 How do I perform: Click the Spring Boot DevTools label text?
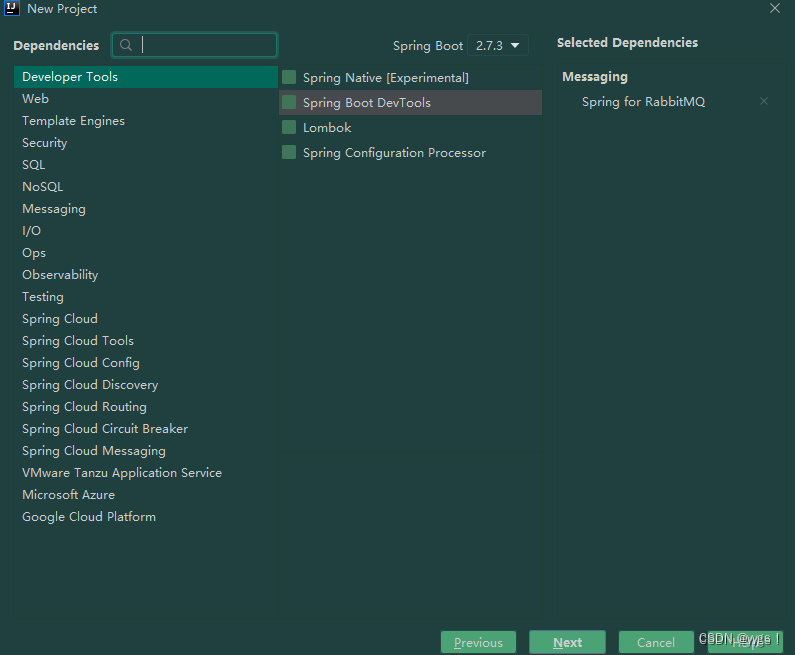click(367, 103)
